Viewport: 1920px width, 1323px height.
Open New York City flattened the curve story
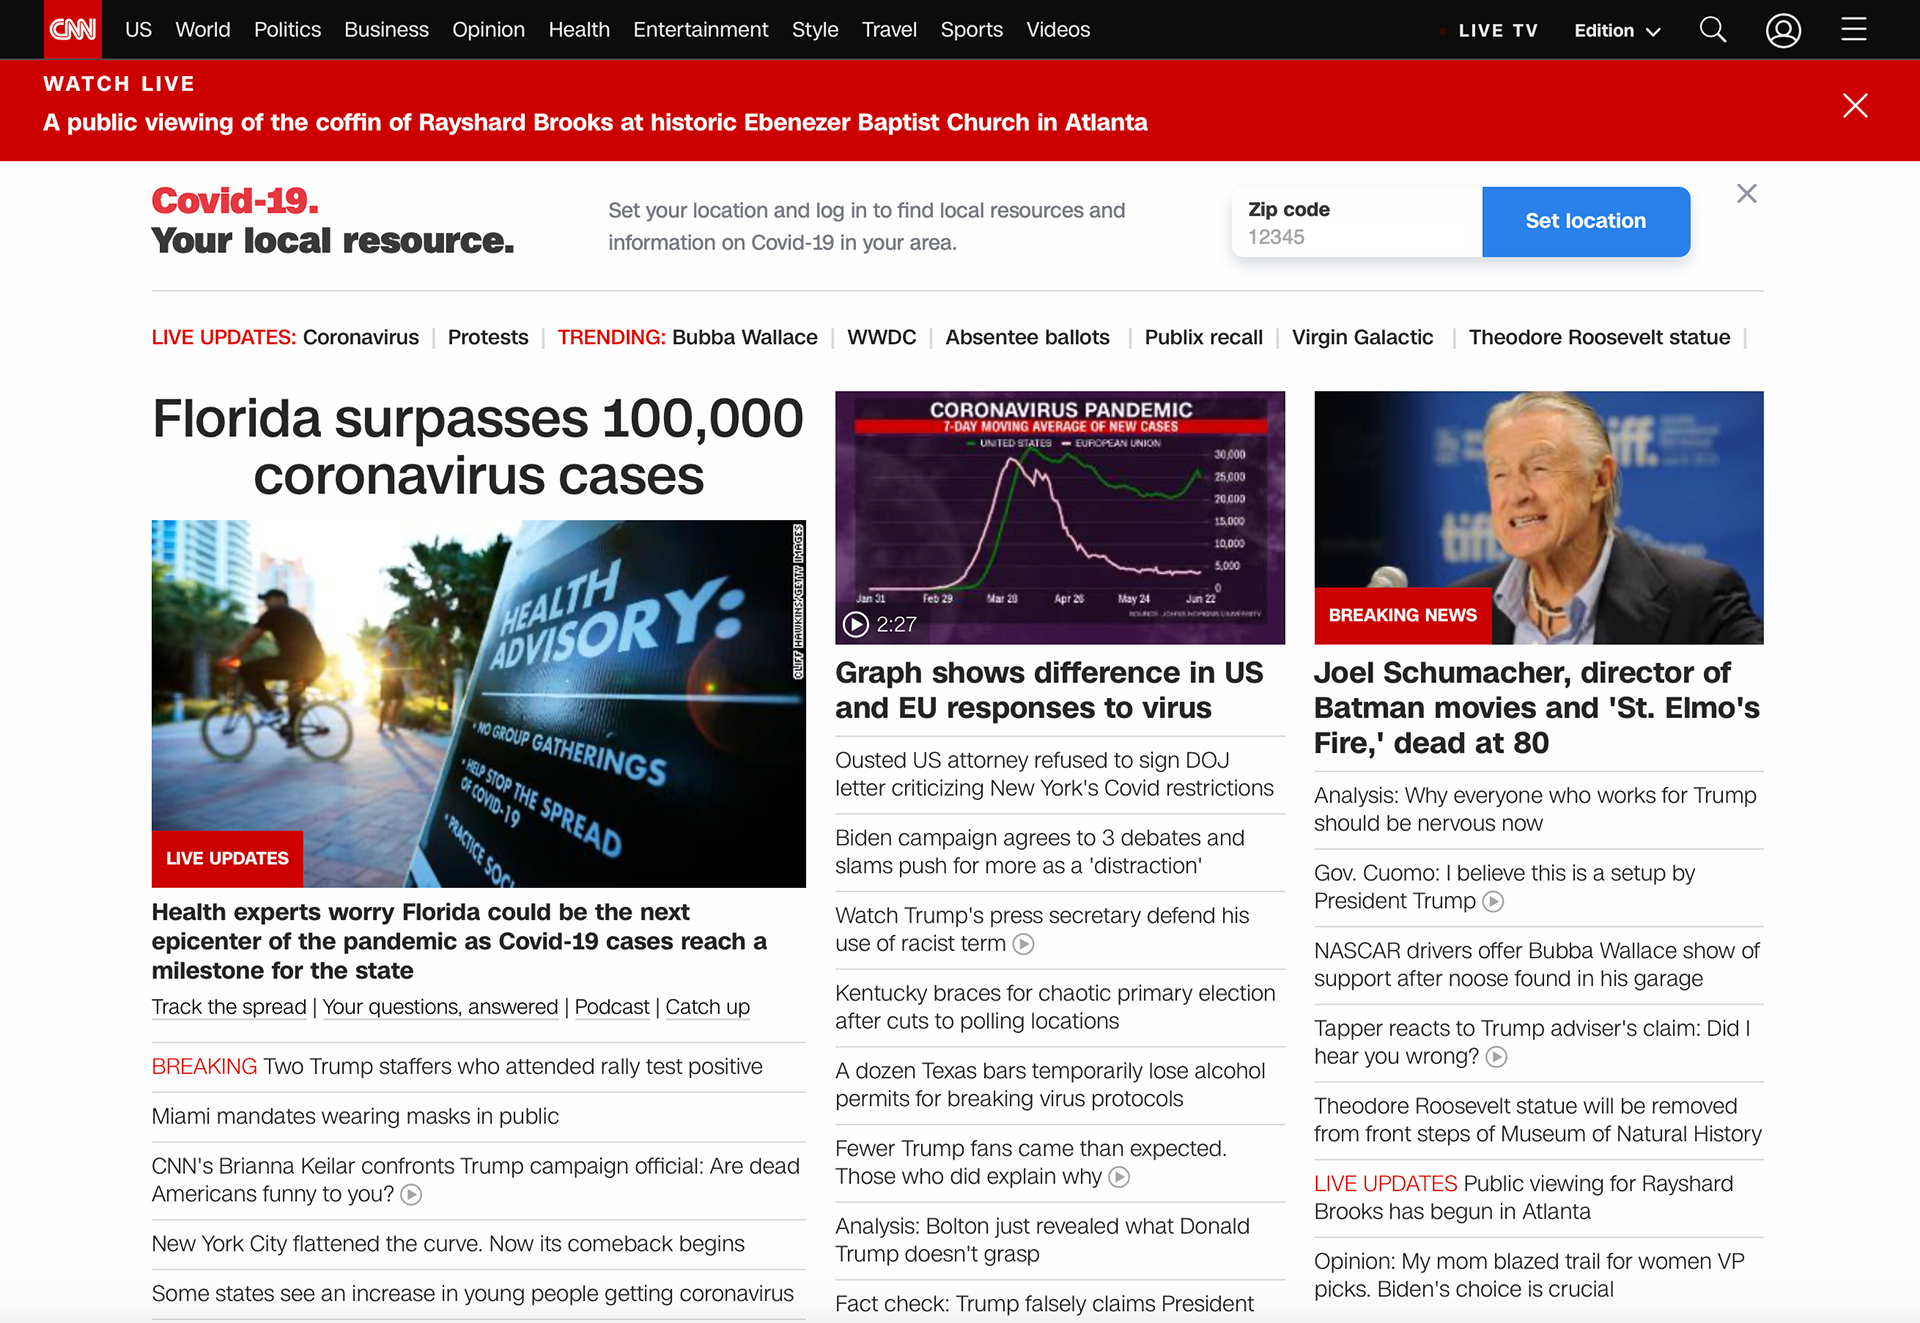click(448, 1244)
